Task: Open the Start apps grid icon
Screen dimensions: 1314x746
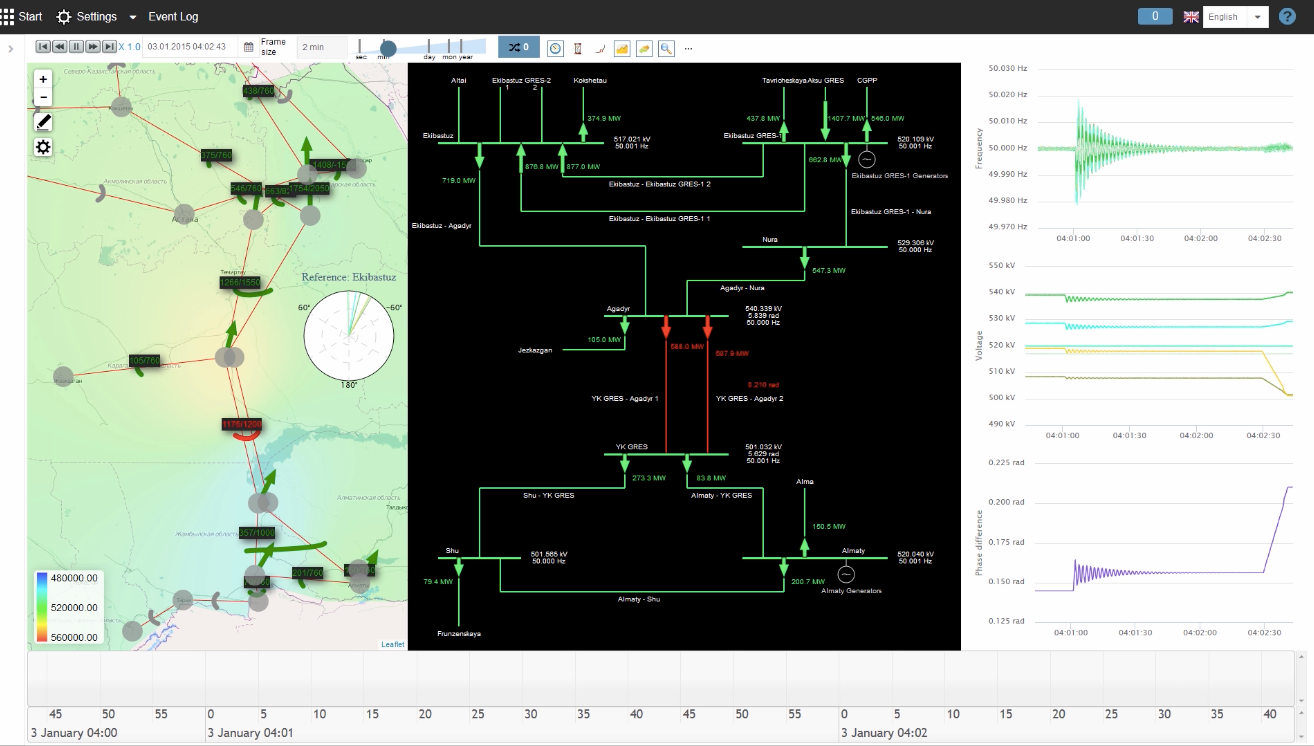Action: [x=7, y=16]
